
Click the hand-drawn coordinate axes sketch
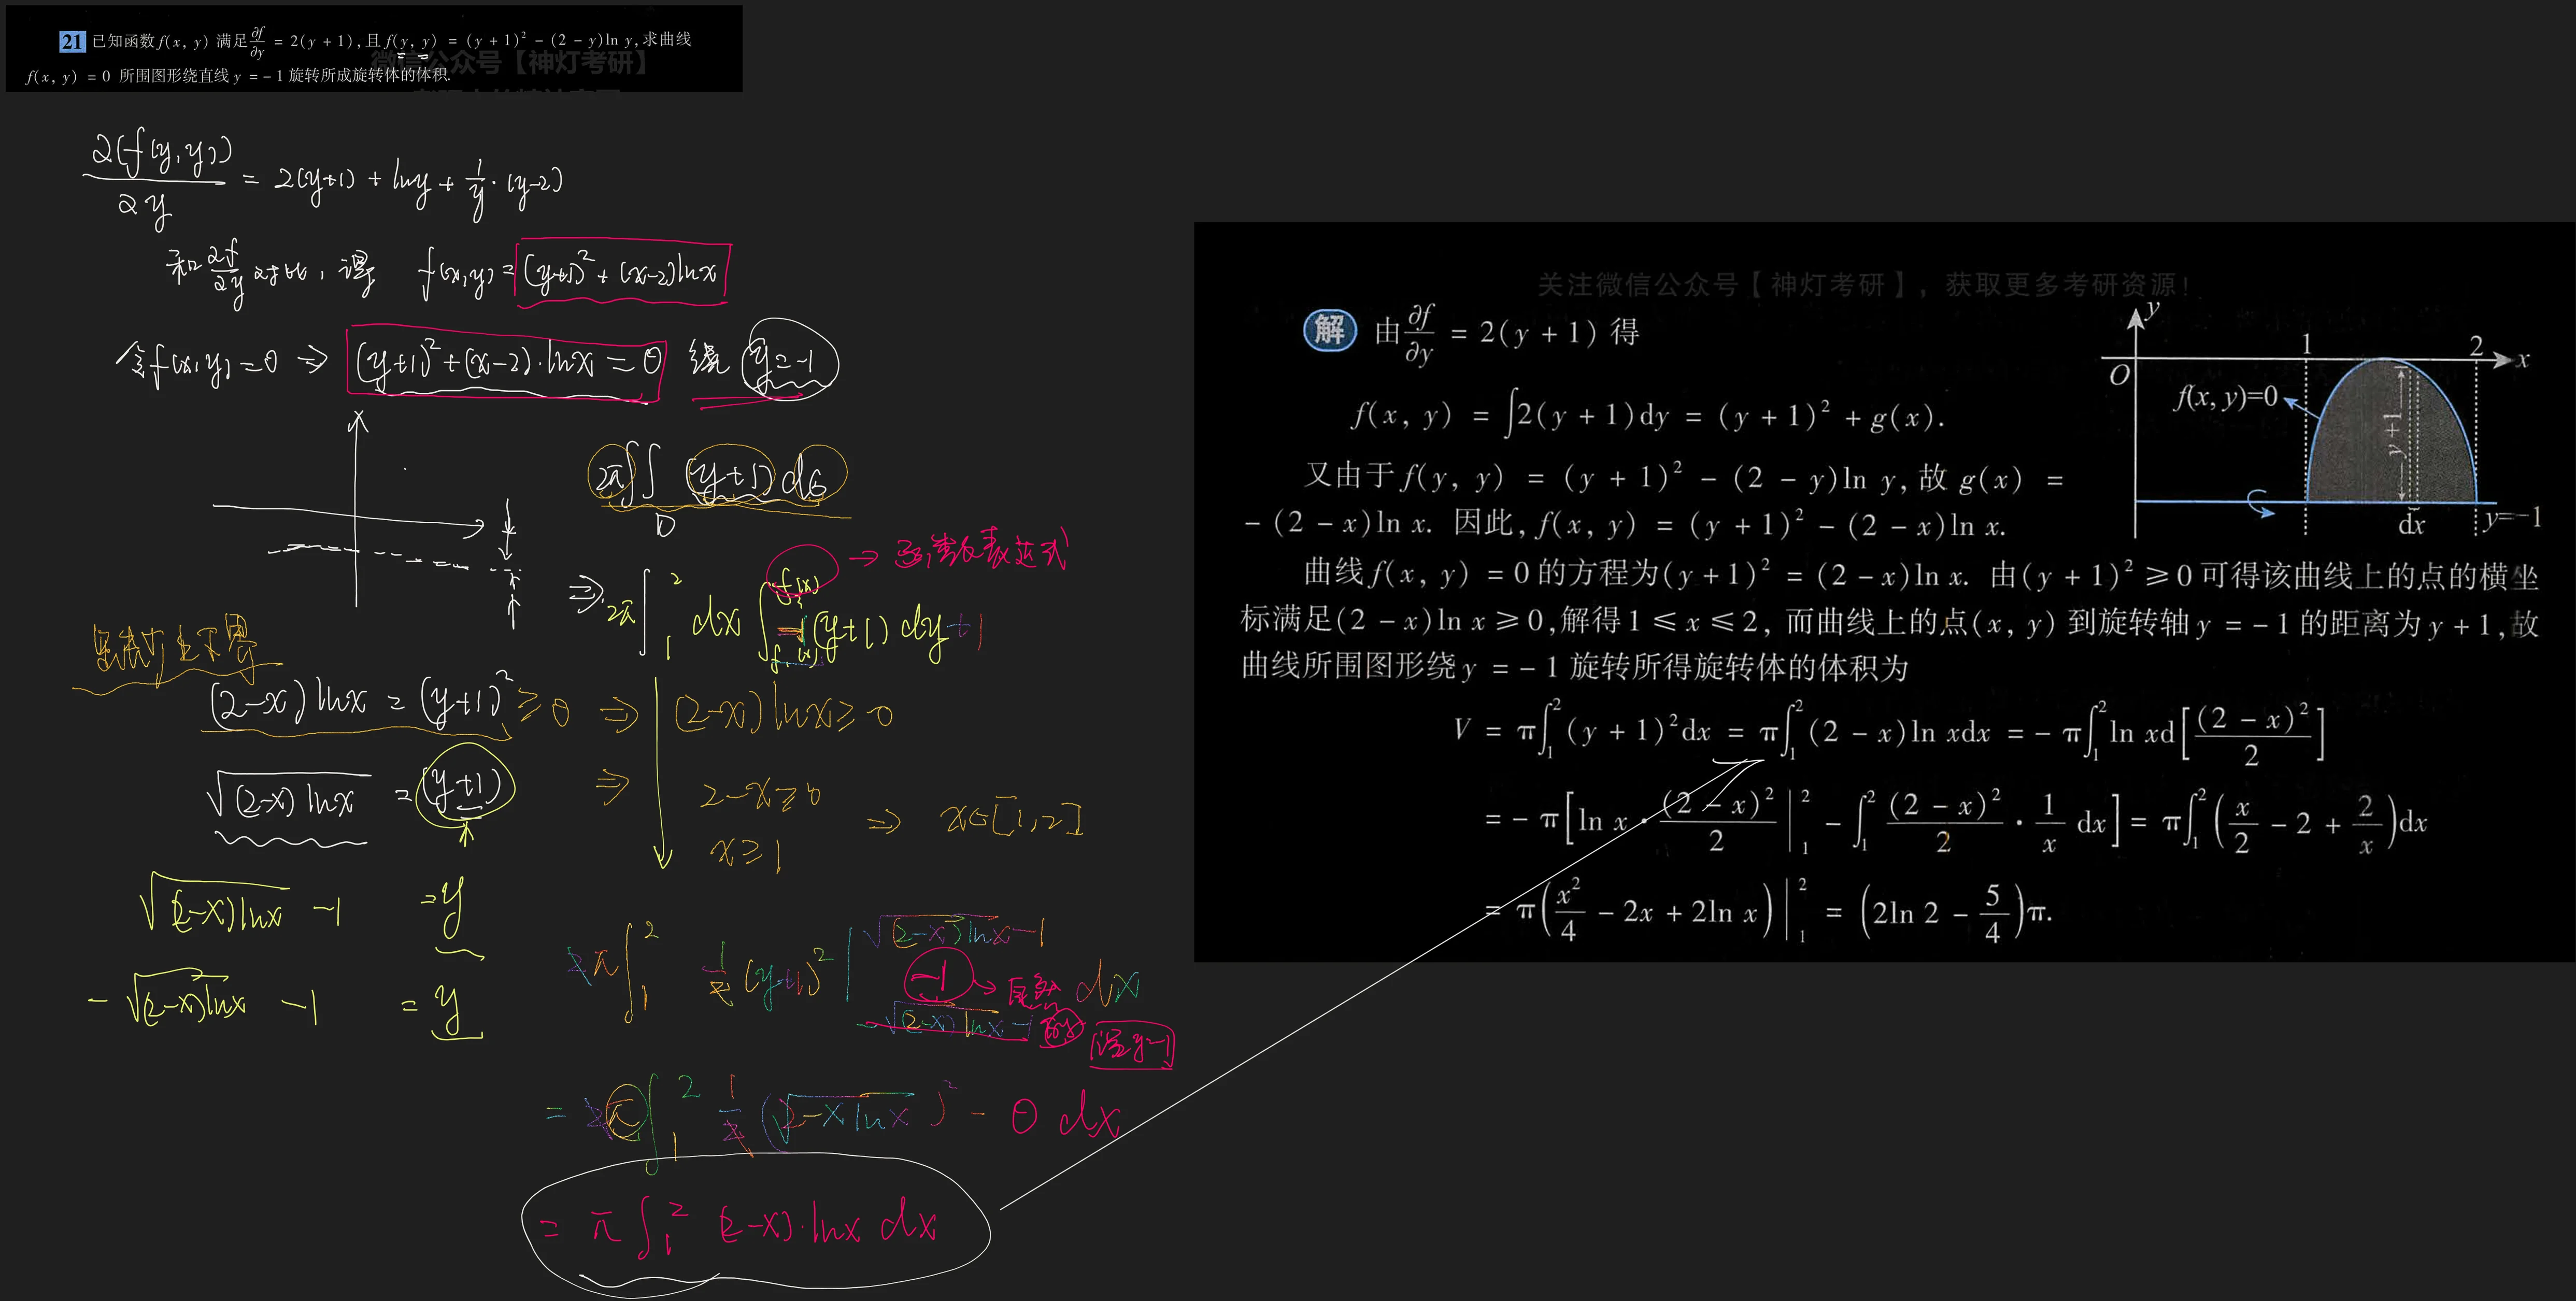click(x=357, y=517)
